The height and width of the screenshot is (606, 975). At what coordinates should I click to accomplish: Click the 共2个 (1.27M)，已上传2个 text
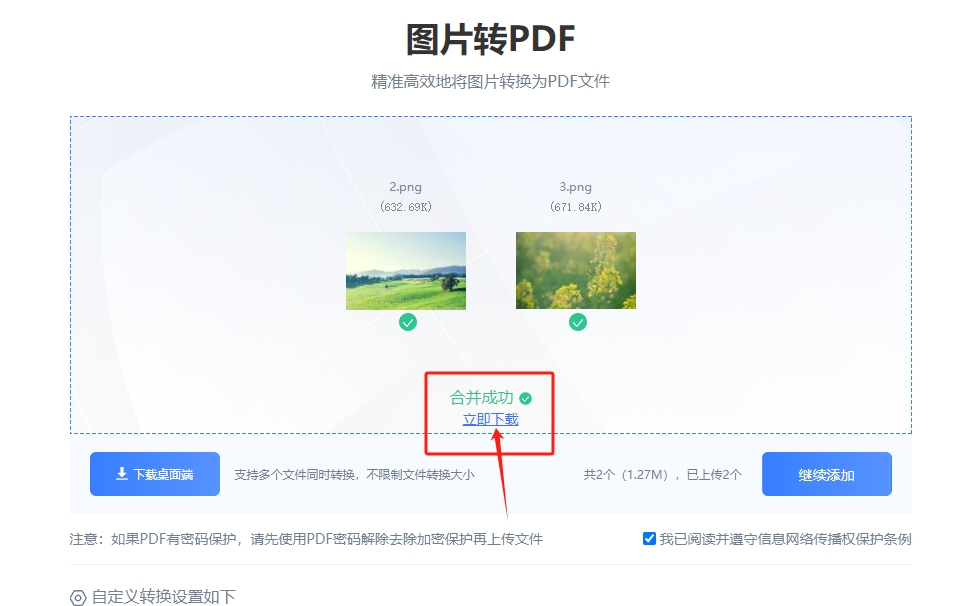[662, 475]
